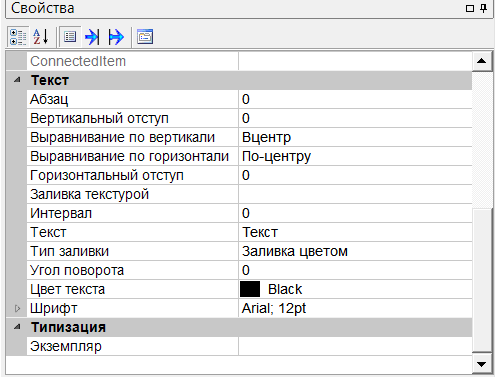This screenshot has height=377, width=496.
Task: Edit the Интервал value field
Action: 355,213
